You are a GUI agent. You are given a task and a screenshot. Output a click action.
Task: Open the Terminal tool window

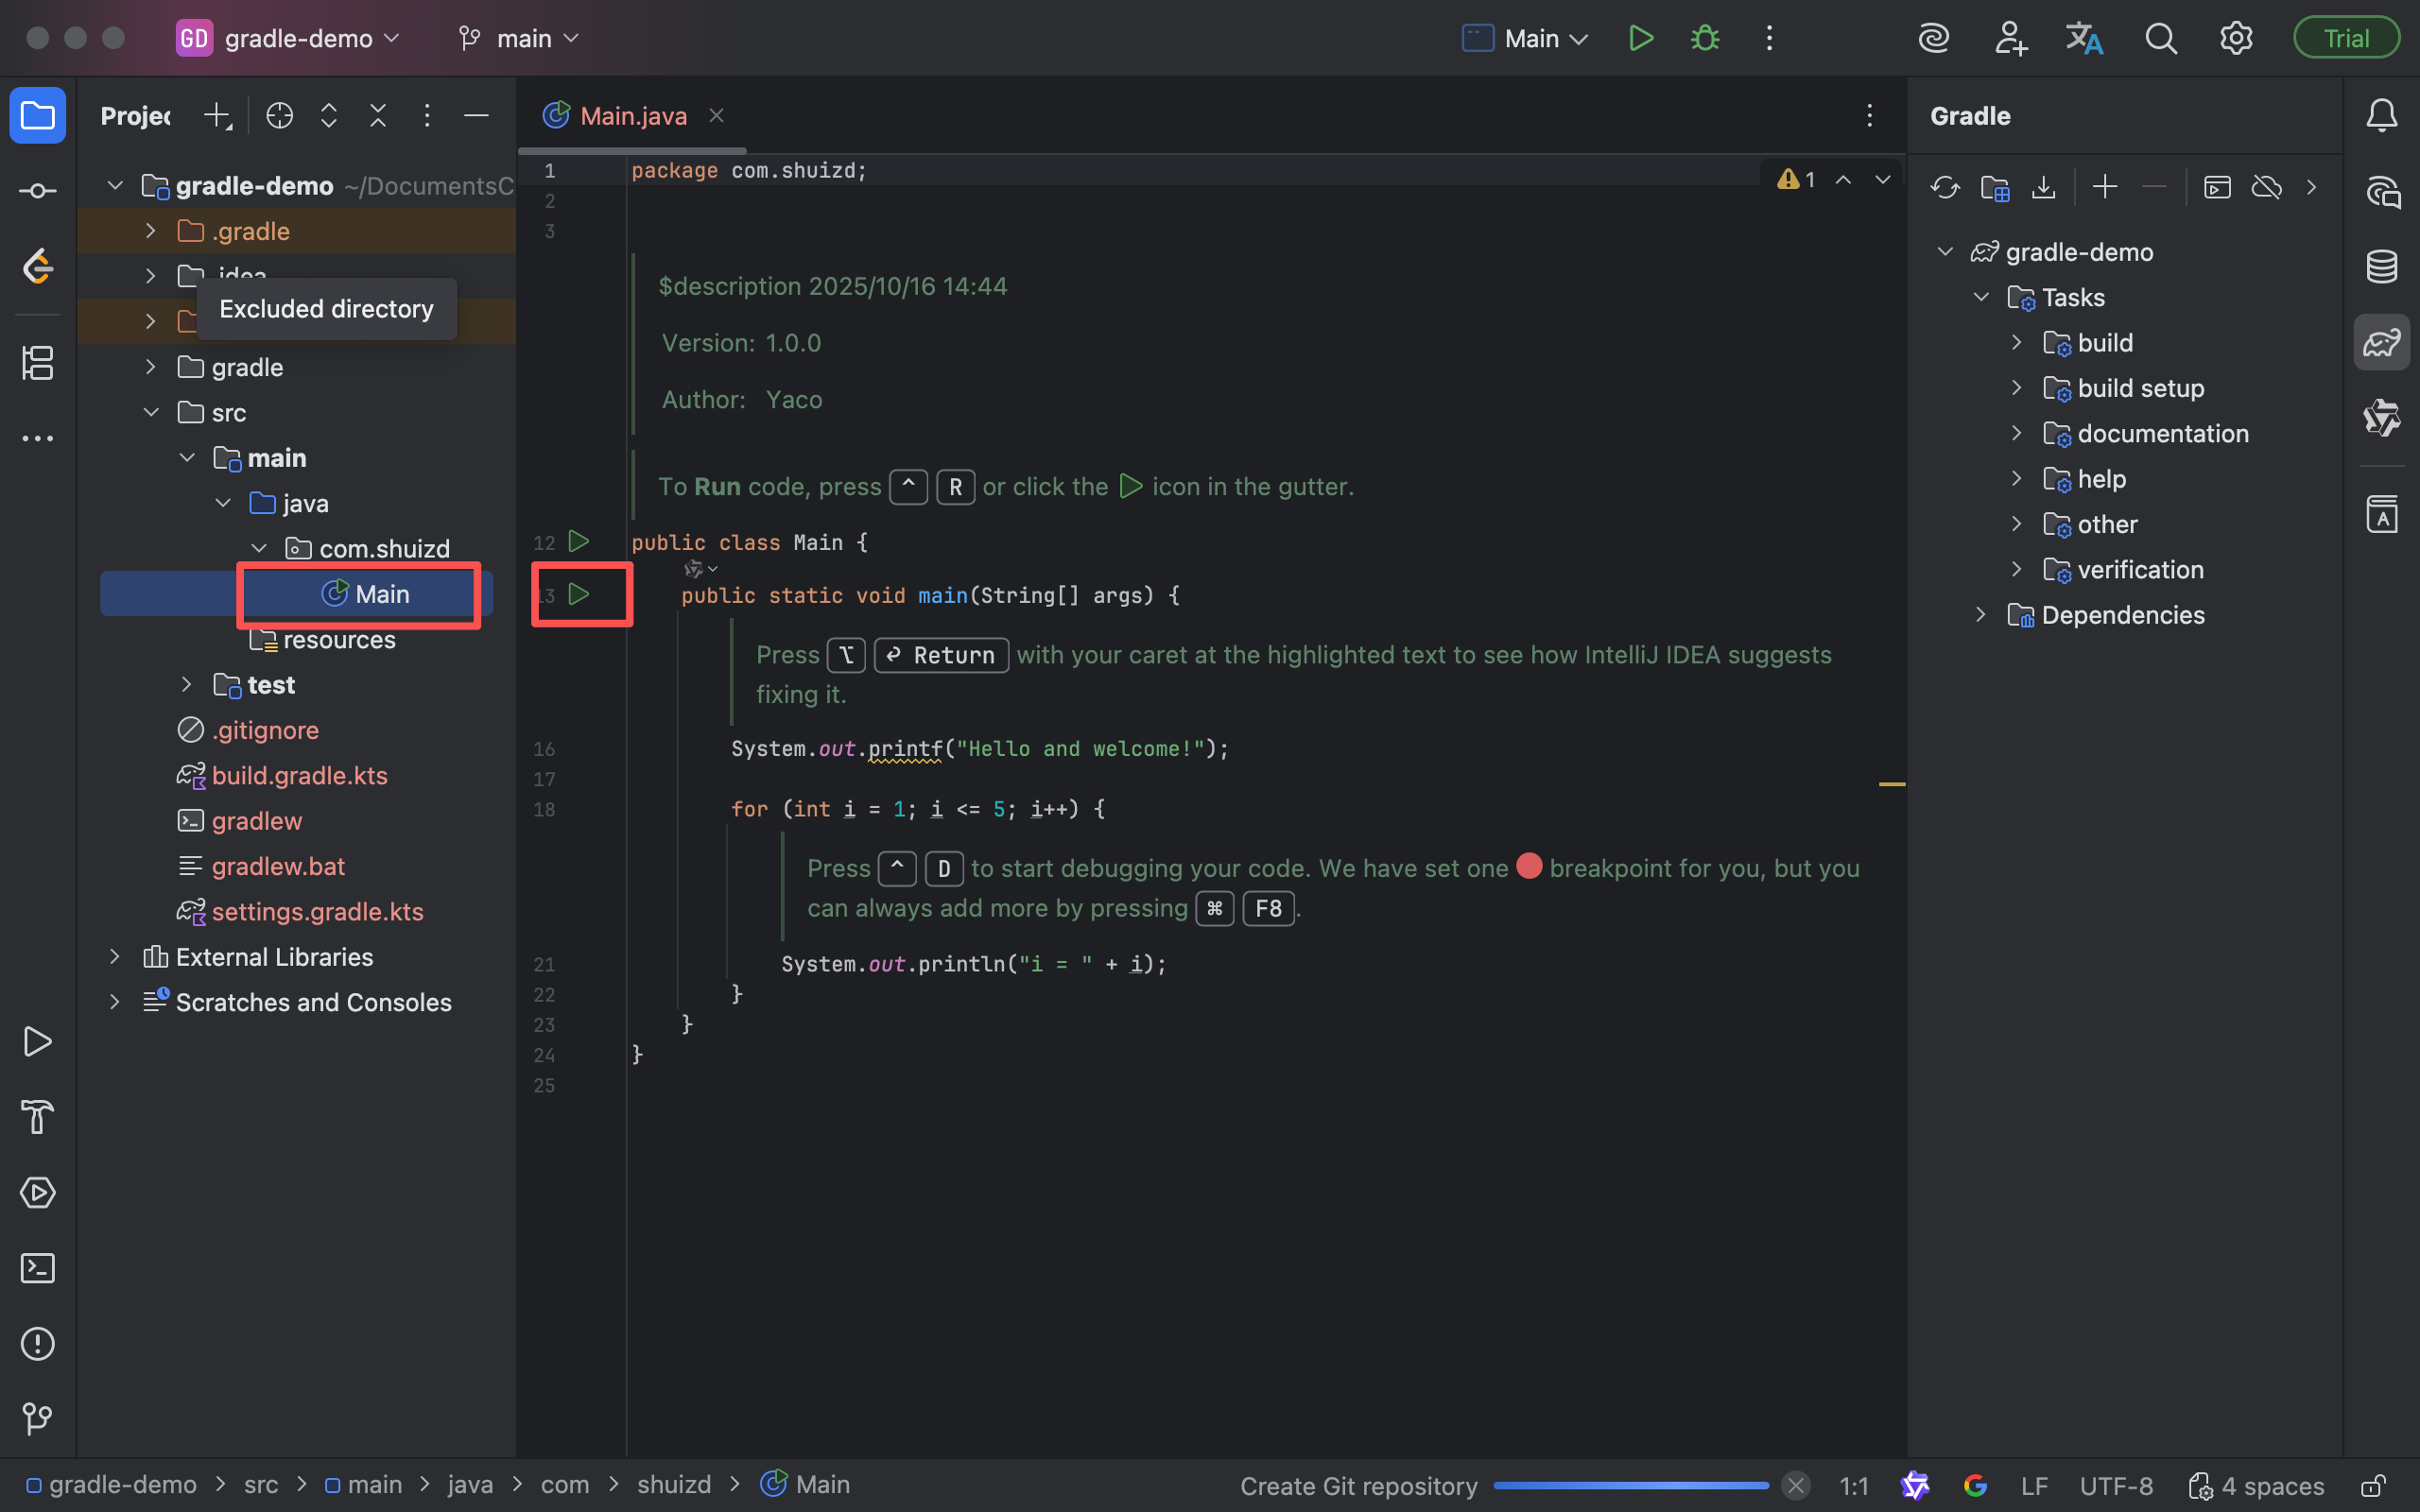point(37,1268)
